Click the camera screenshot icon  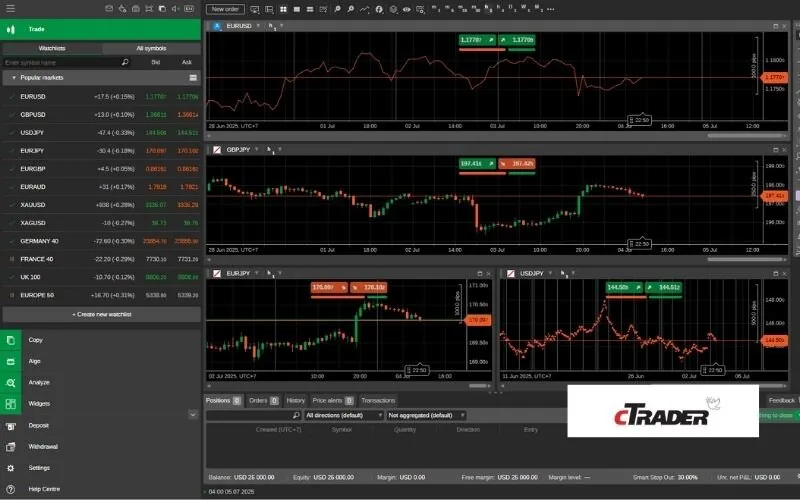(x=136, y=9)
